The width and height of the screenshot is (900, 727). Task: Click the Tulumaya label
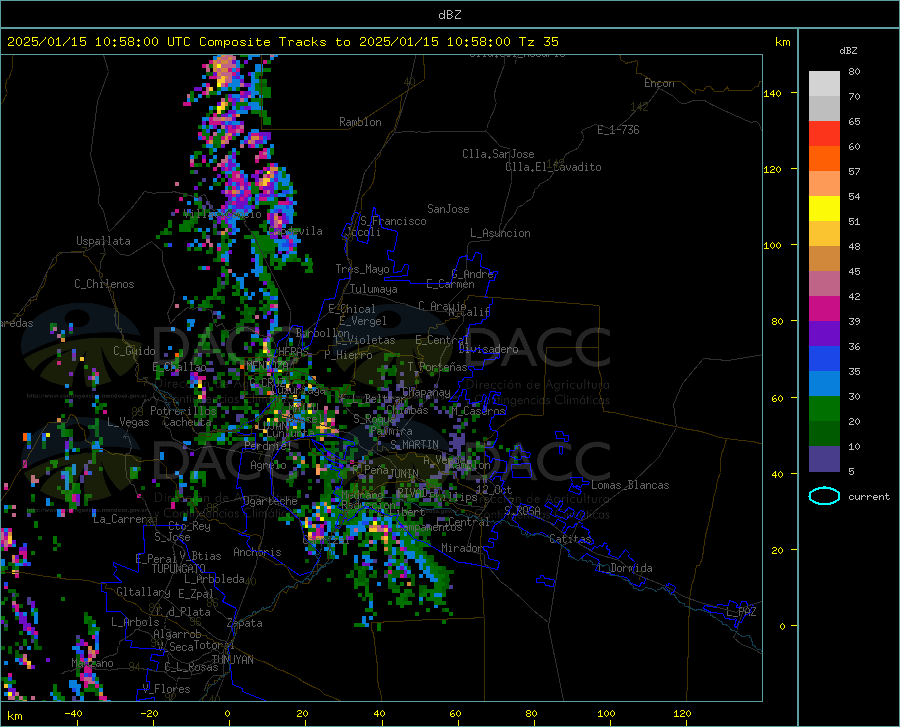373,289
